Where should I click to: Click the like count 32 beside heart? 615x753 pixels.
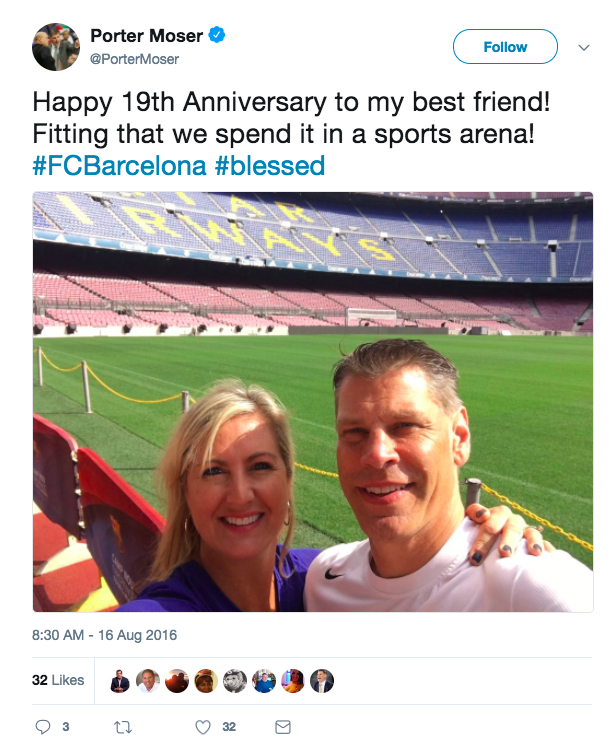pos(229,727)
